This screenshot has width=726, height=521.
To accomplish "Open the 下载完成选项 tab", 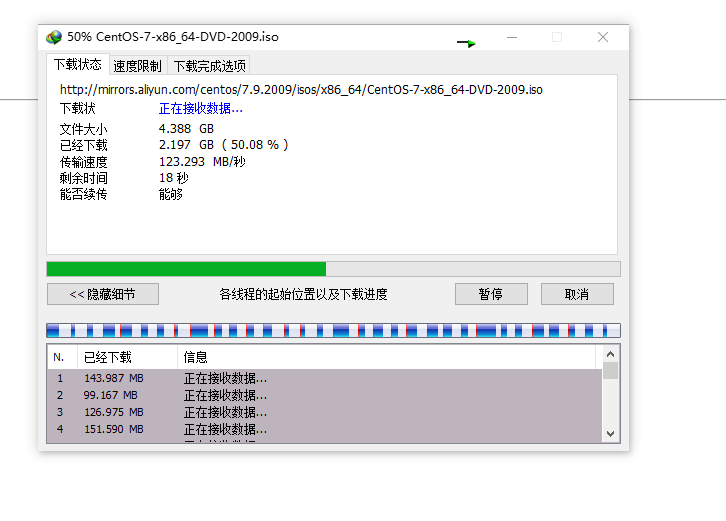I will pos(209,66).
